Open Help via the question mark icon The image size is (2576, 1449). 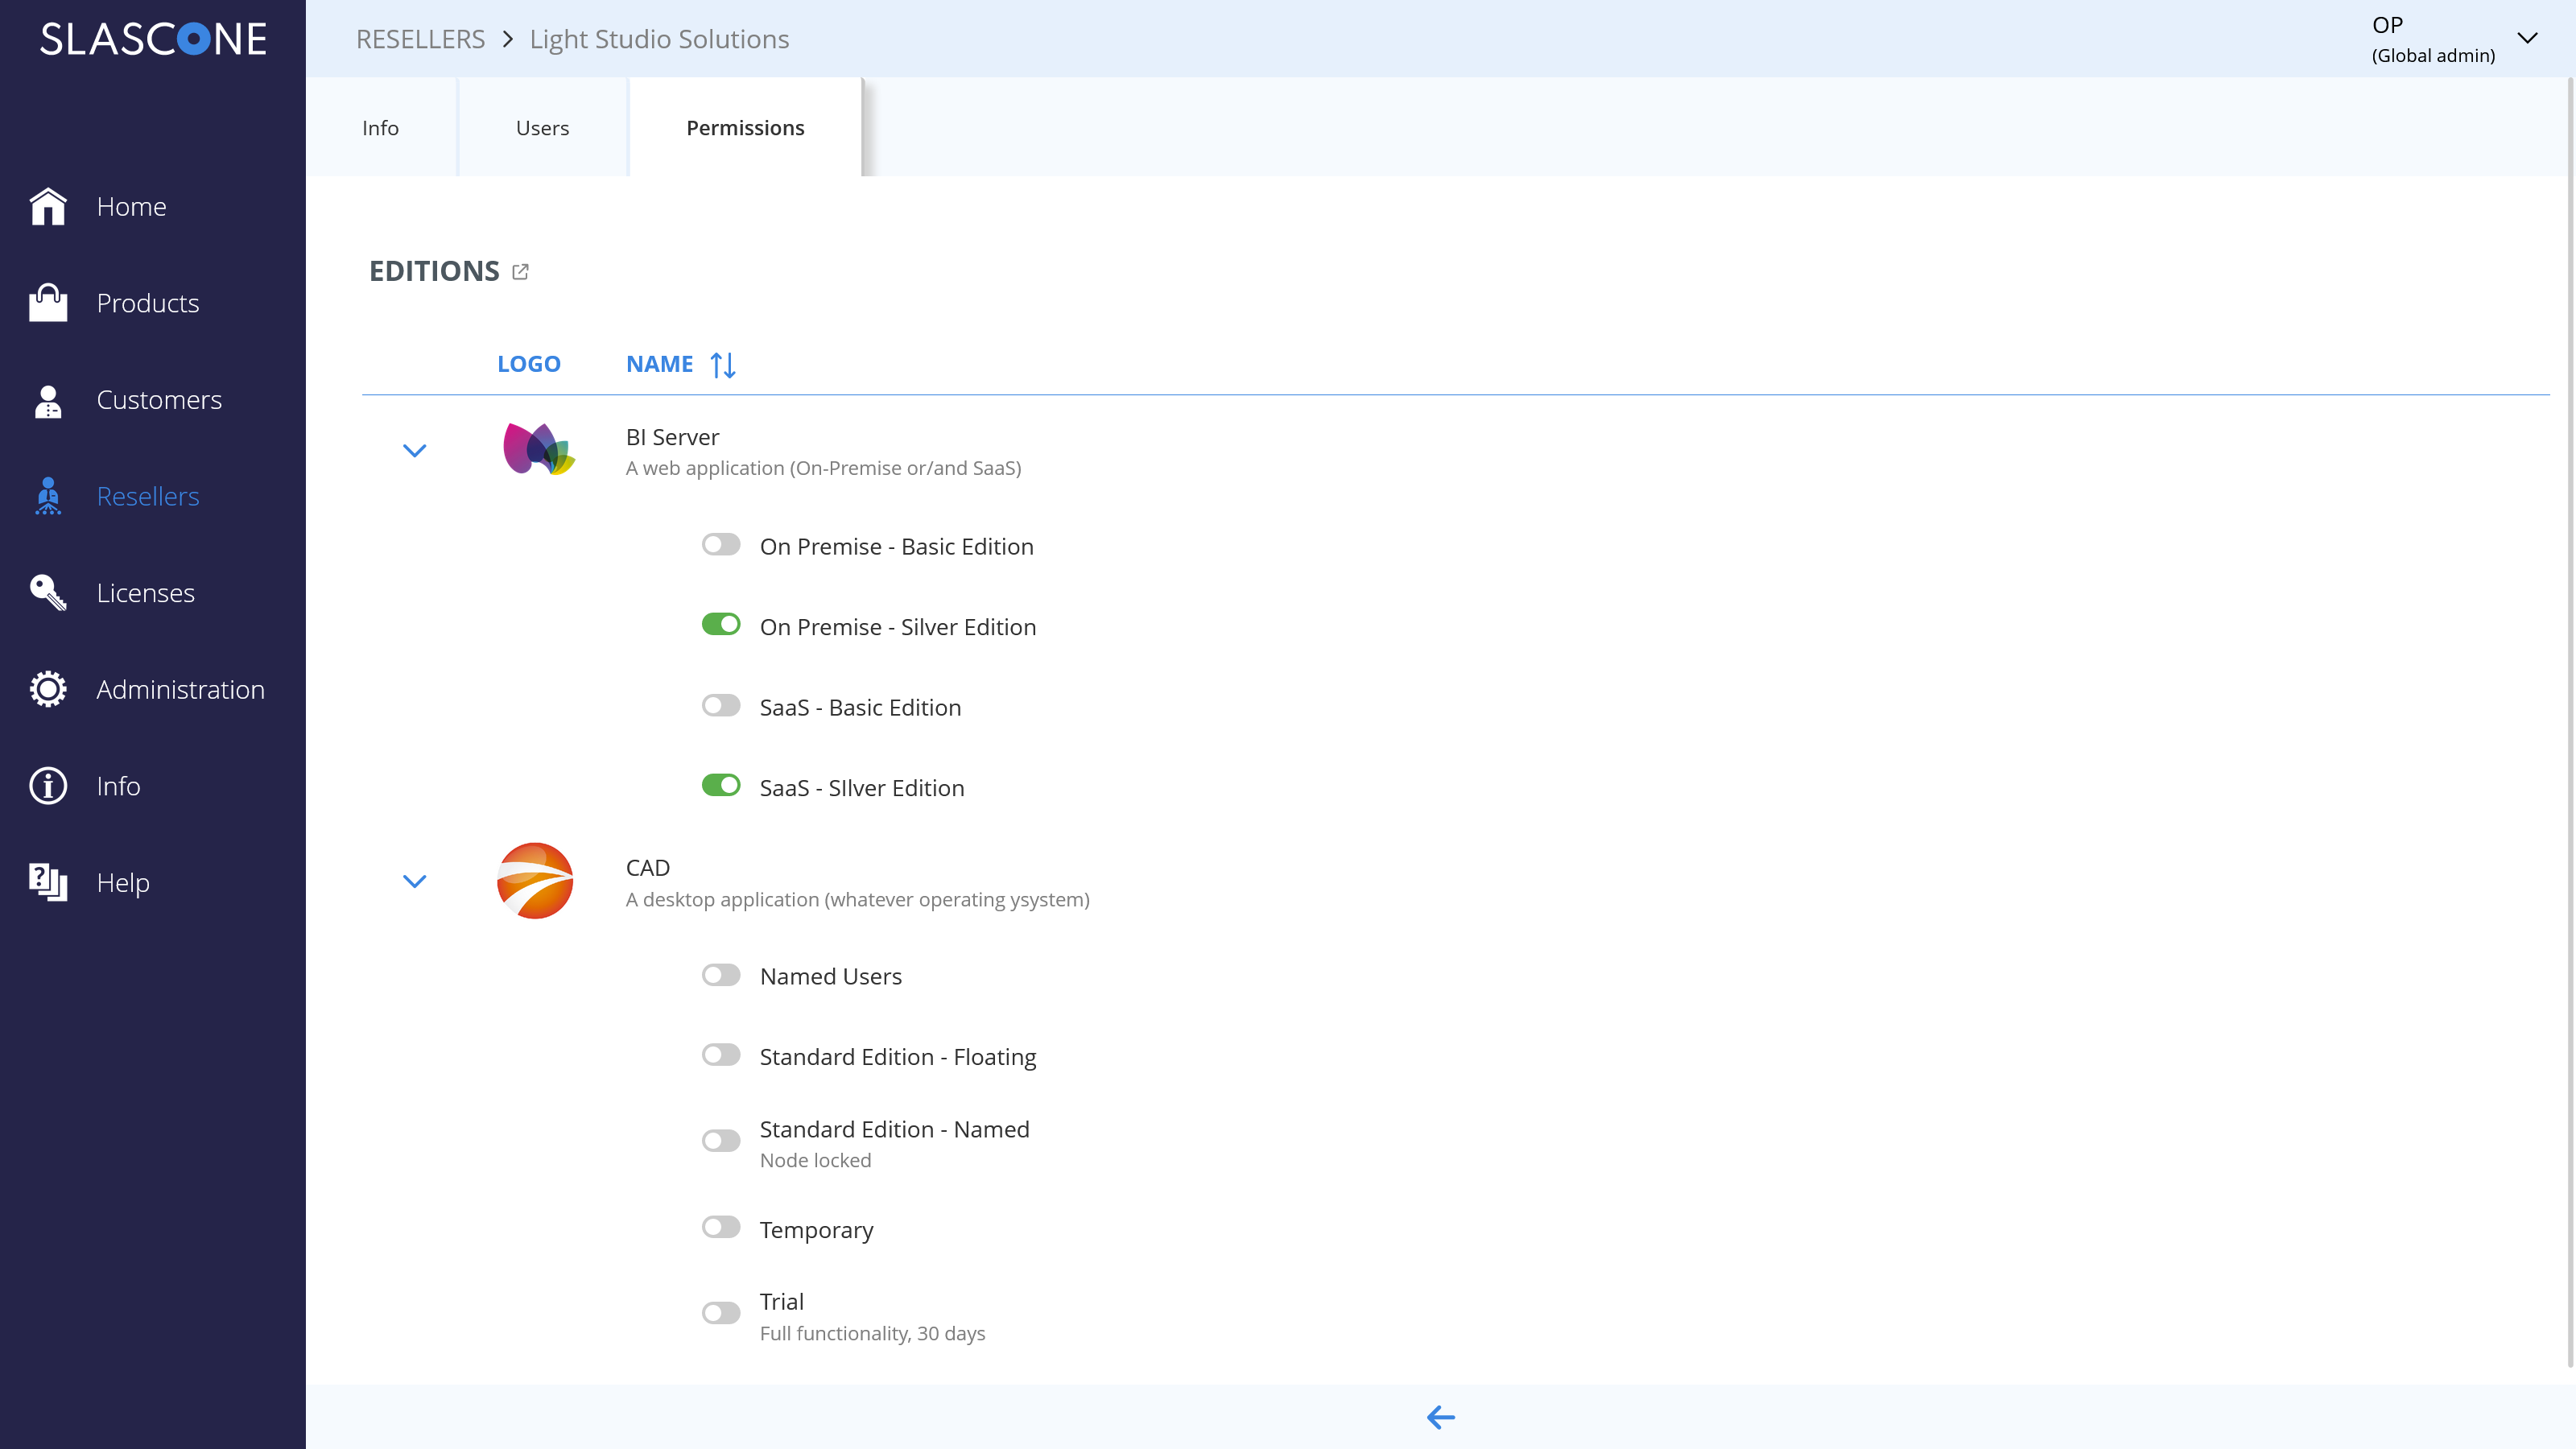pos(48,883)
